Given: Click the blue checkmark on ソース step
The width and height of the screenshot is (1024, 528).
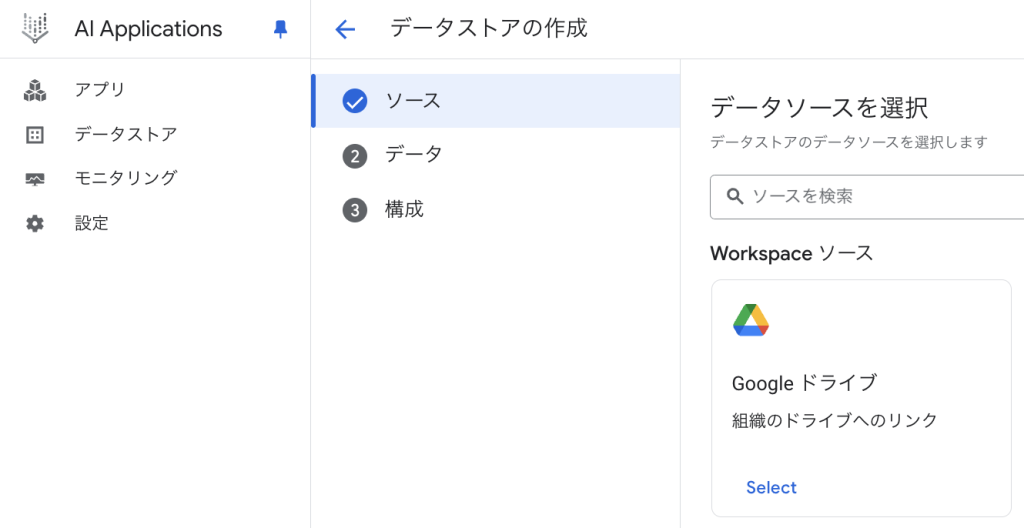Looking at the screenshot, I should point(355,101).
